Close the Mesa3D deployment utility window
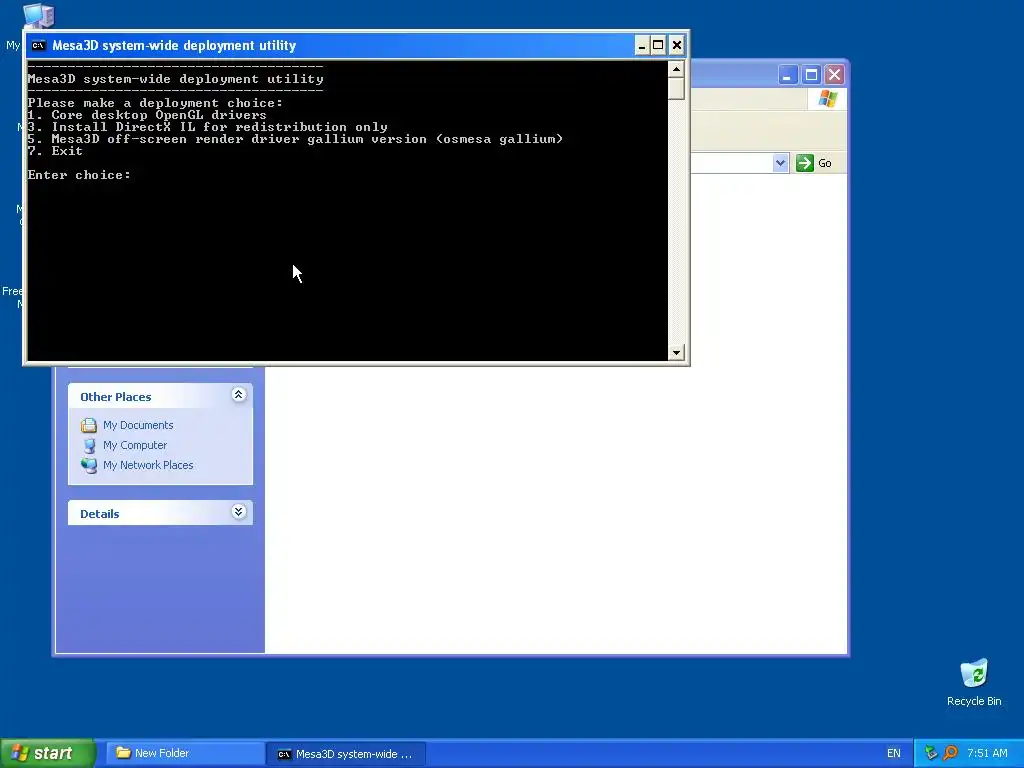This screenshot has height=768, width=1024. [x=677, y=45]
